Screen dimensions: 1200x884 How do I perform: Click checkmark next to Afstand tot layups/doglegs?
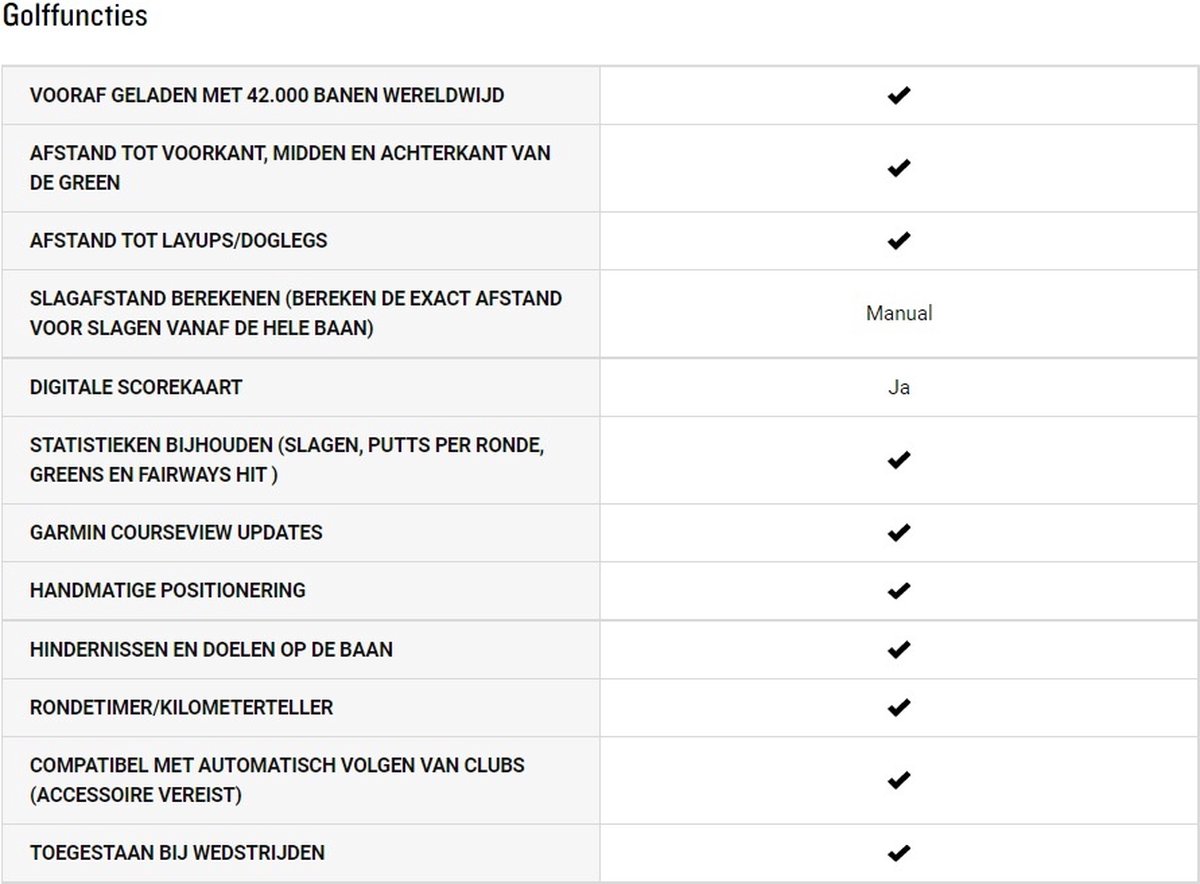899,241
